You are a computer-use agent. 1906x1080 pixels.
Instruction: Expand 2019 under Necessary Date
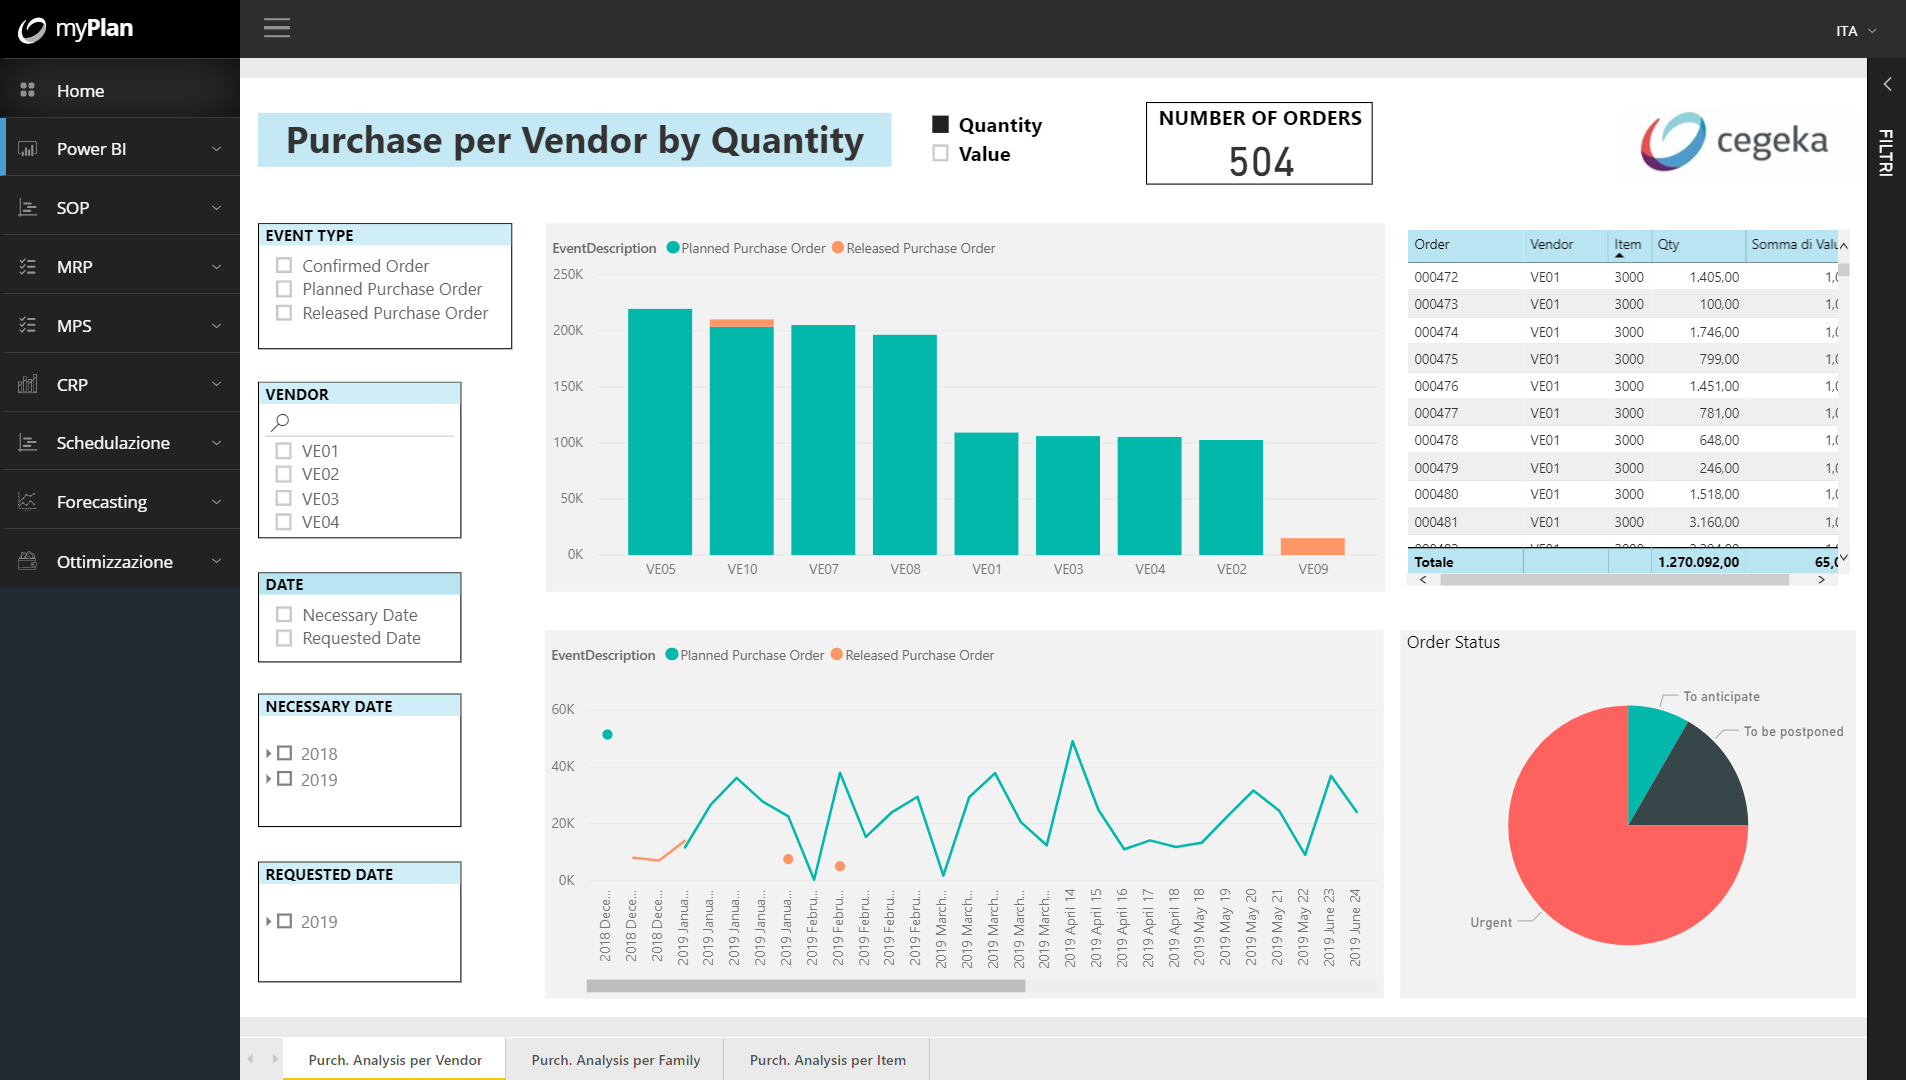[x=269, y=779]
